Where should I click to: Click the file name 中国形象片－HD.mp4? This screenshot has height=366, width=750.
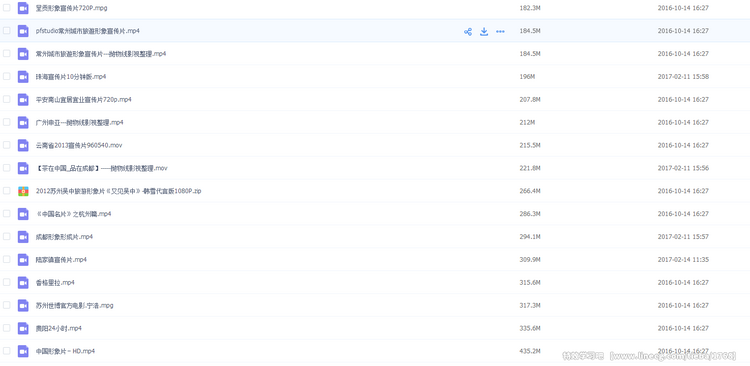(65, 351)
